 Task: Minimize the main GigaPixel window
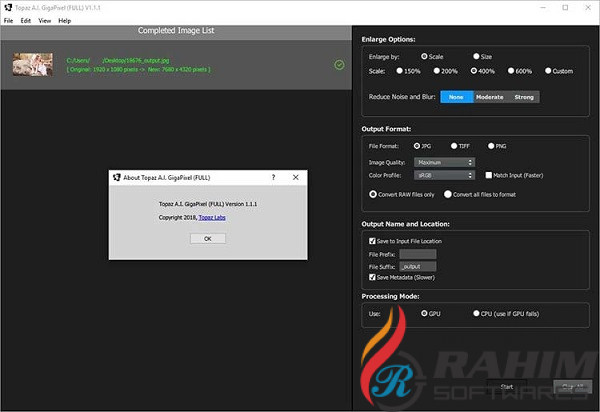tap(543, 7)
